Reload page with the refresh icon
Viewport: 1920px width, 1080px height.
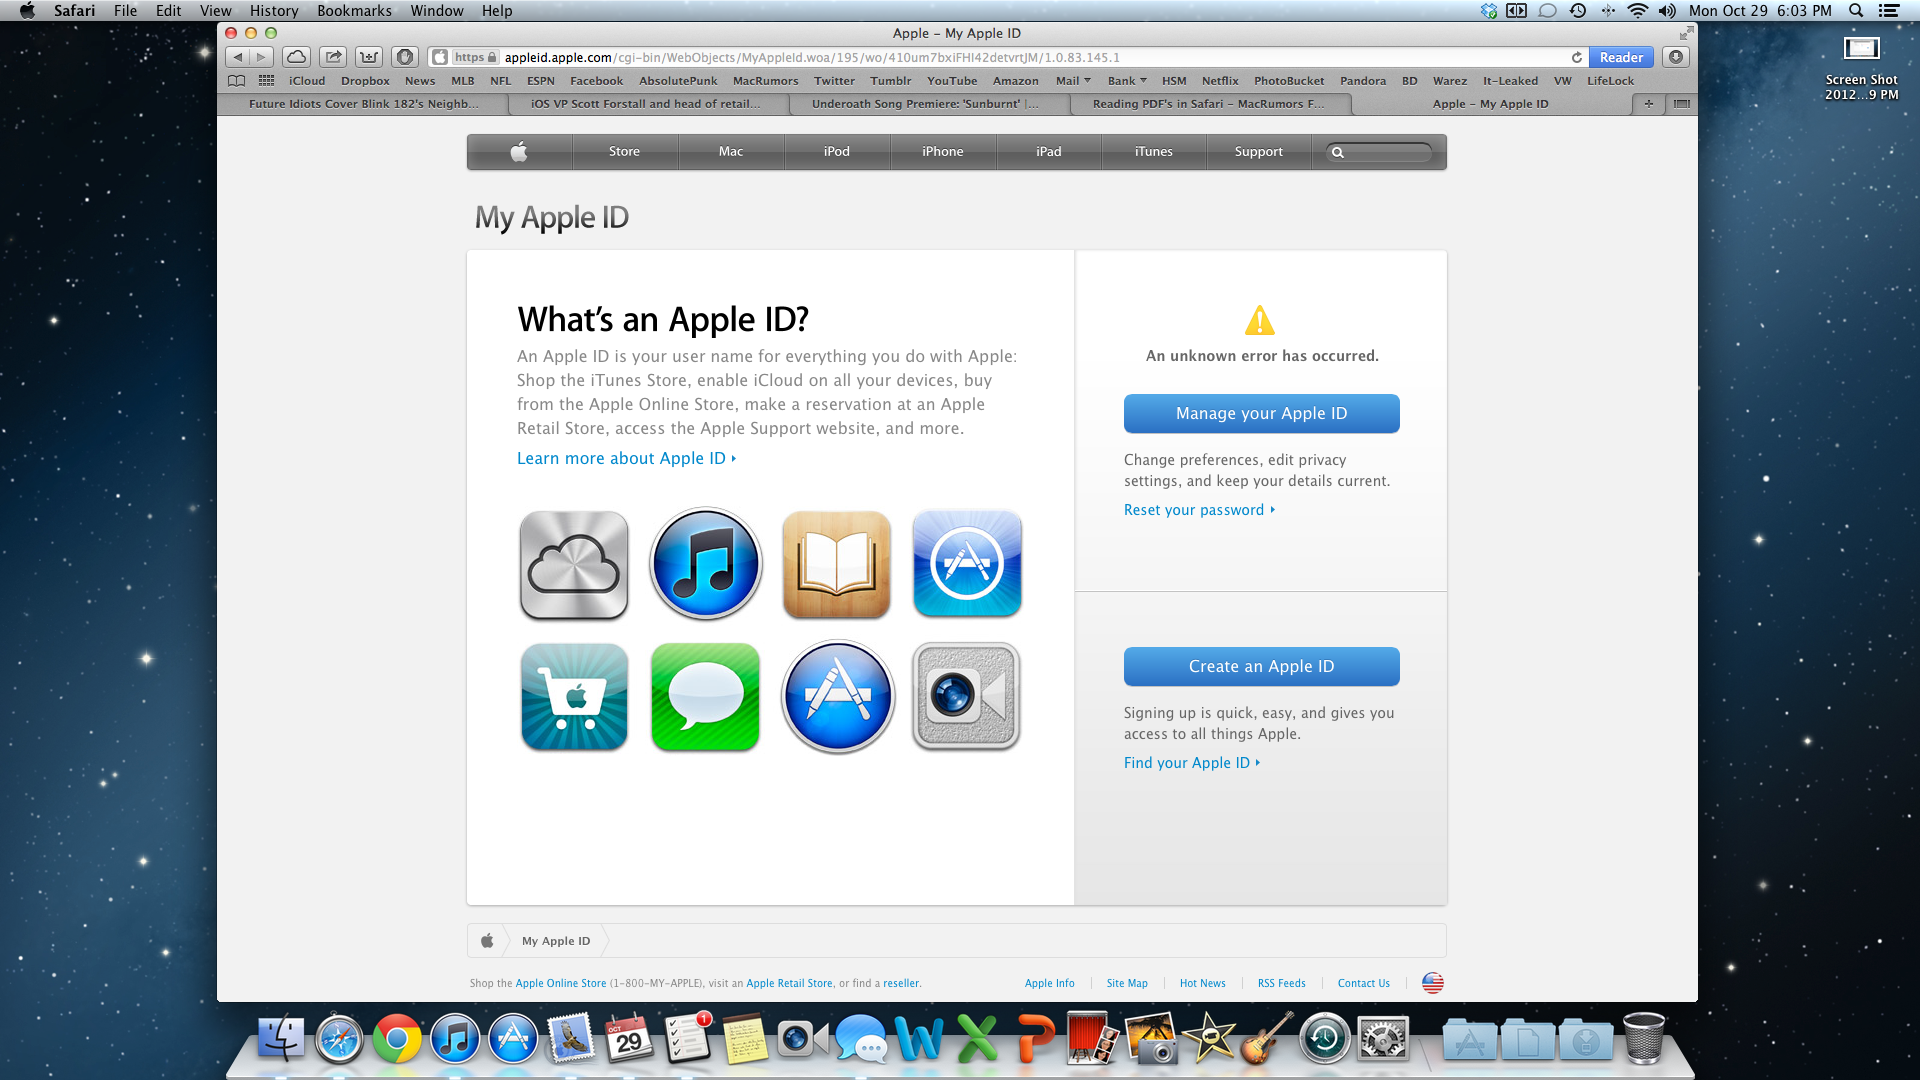(1577, 57)
